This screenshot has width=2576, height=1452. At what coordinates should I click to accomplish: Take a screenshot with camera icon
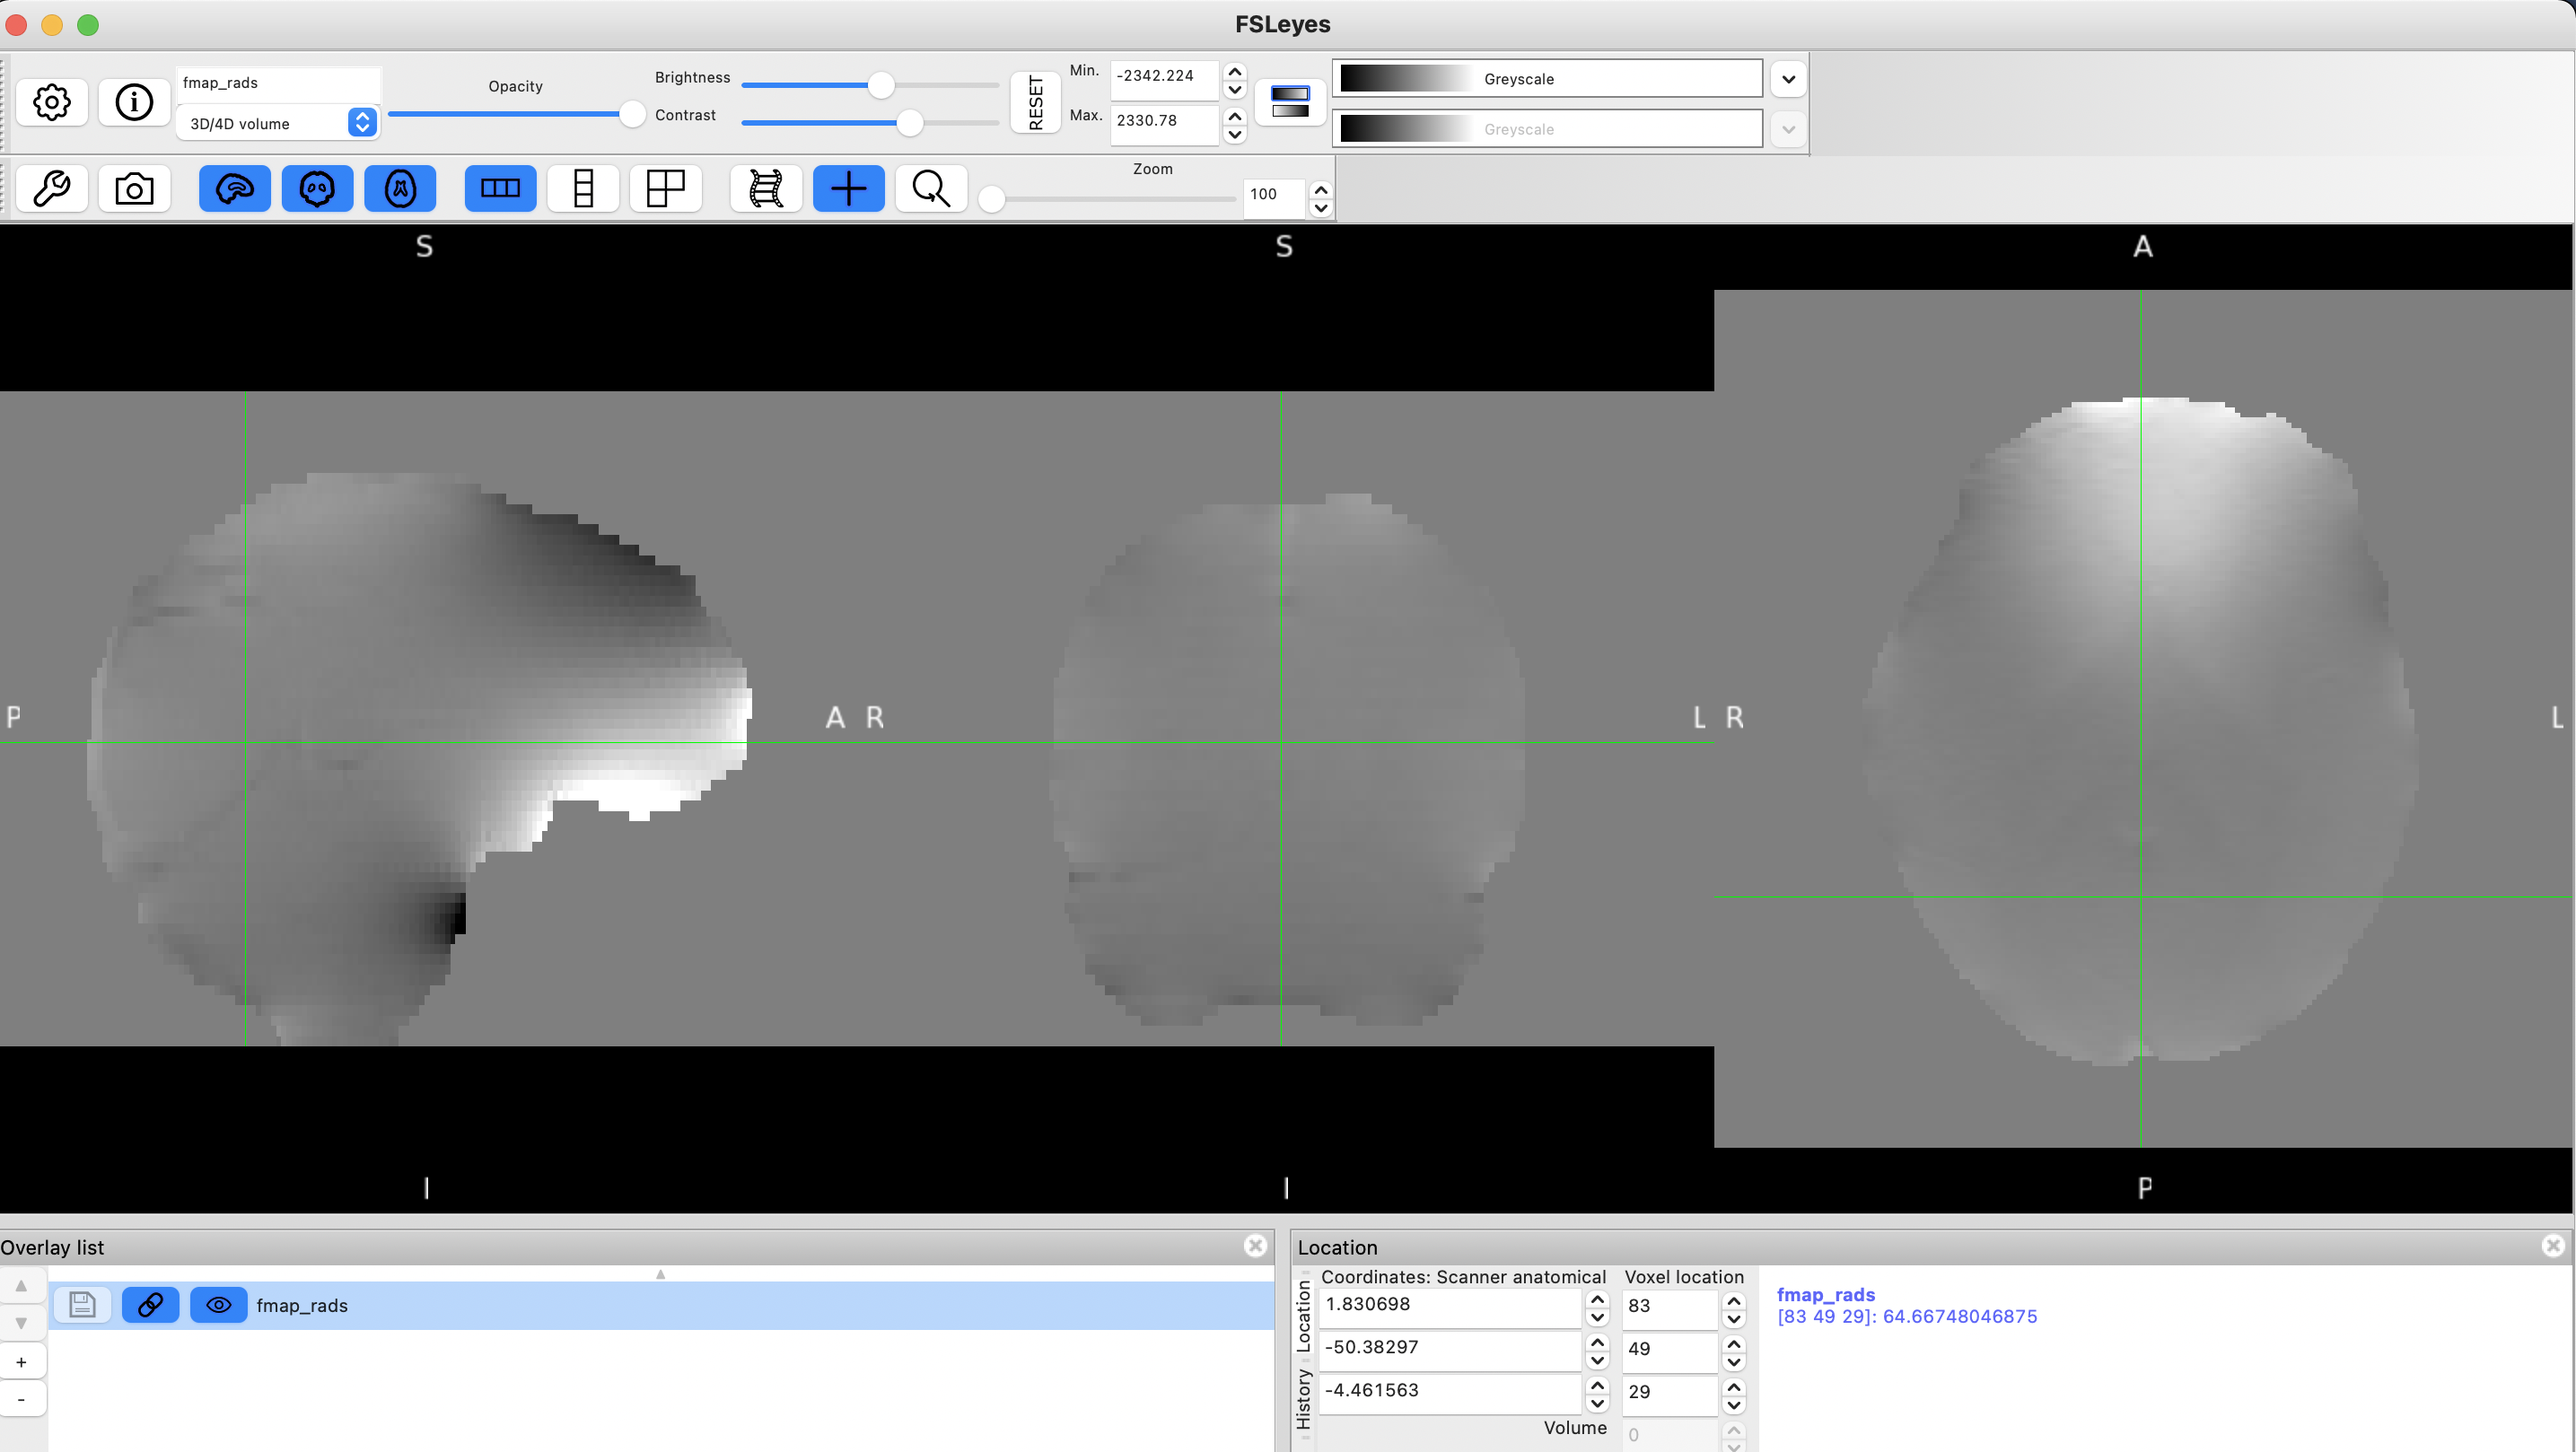coord(134,188)
